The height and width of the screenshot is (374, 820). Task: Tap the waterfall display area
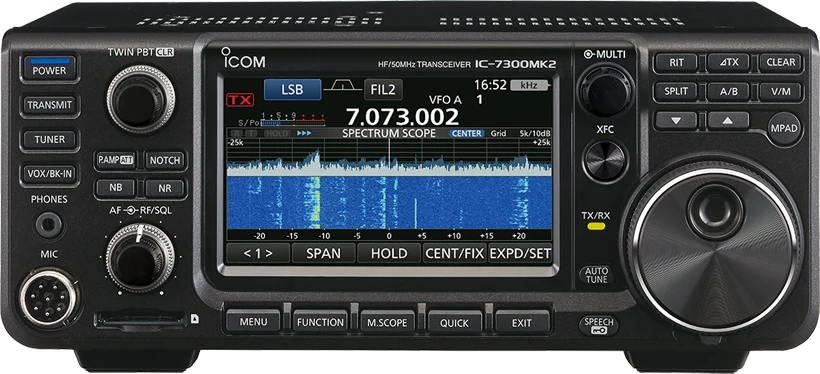pos(389,202)
